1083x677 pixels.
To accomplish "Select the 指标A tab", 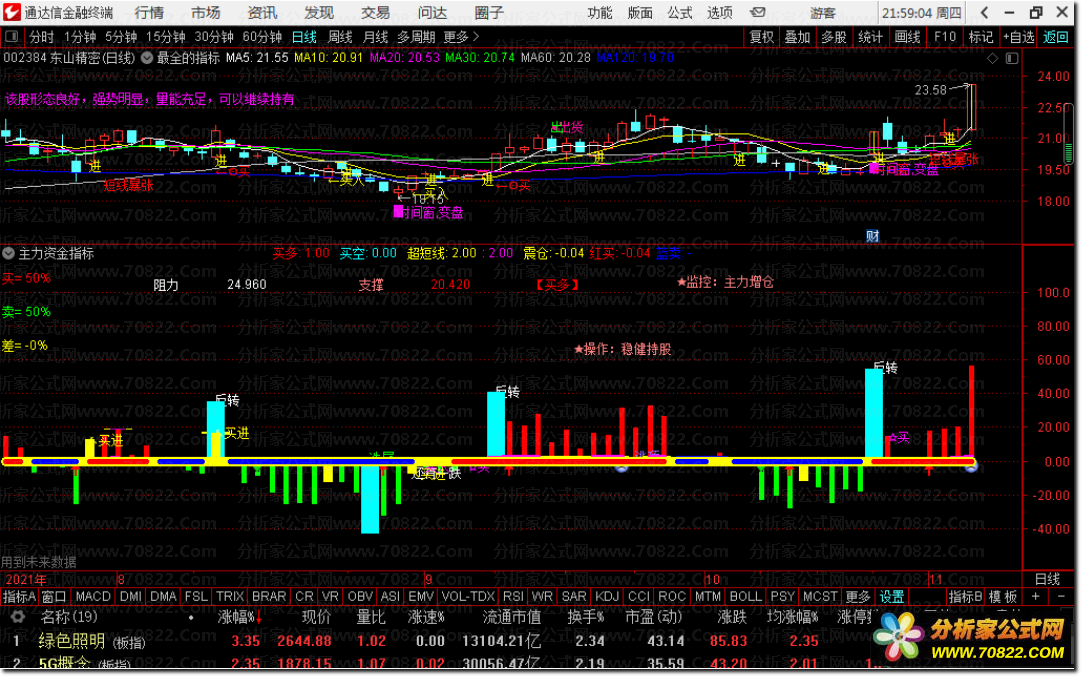I will [19, 598].
